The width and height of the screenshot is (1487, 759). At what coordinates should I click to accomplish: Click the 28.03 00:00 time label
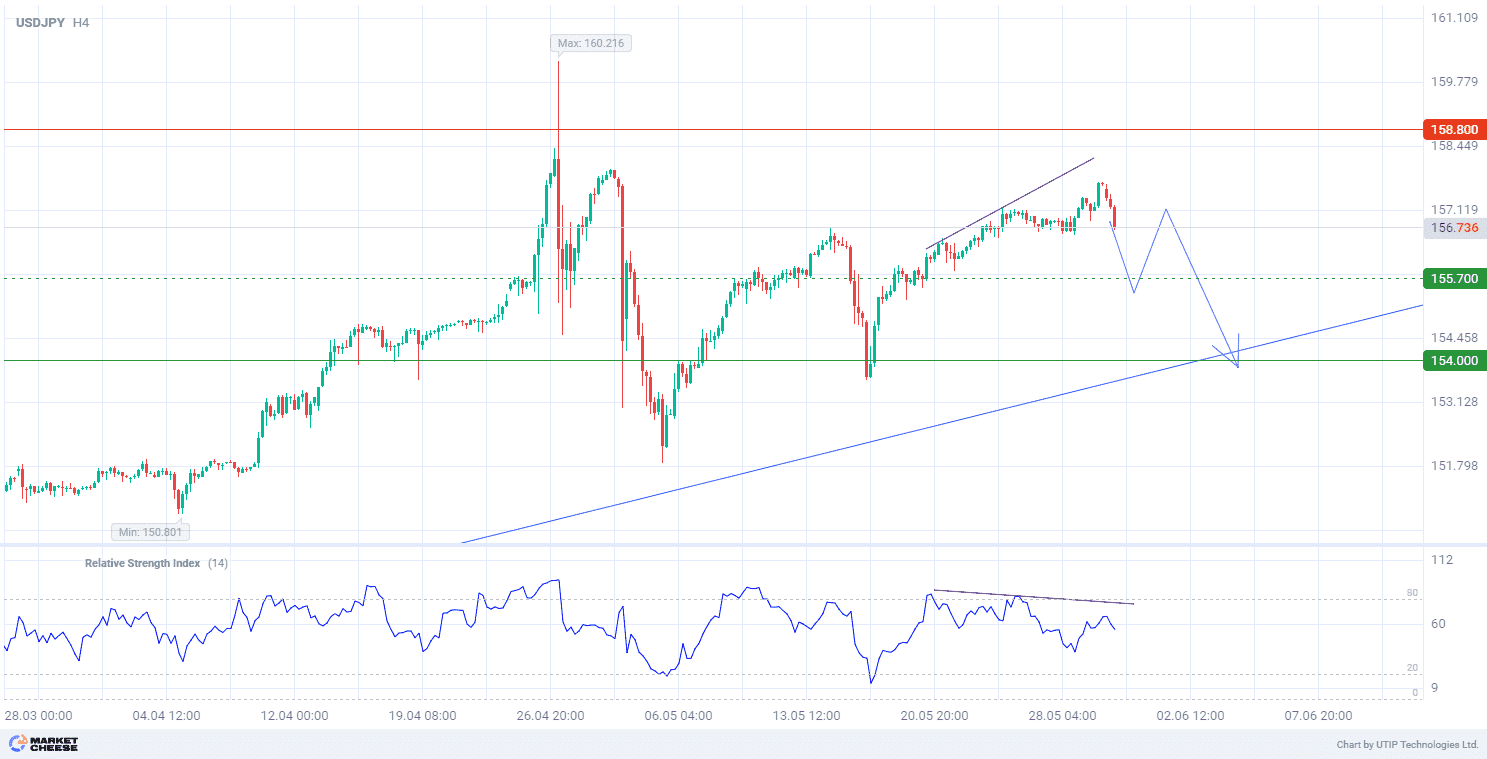(38, 716)
